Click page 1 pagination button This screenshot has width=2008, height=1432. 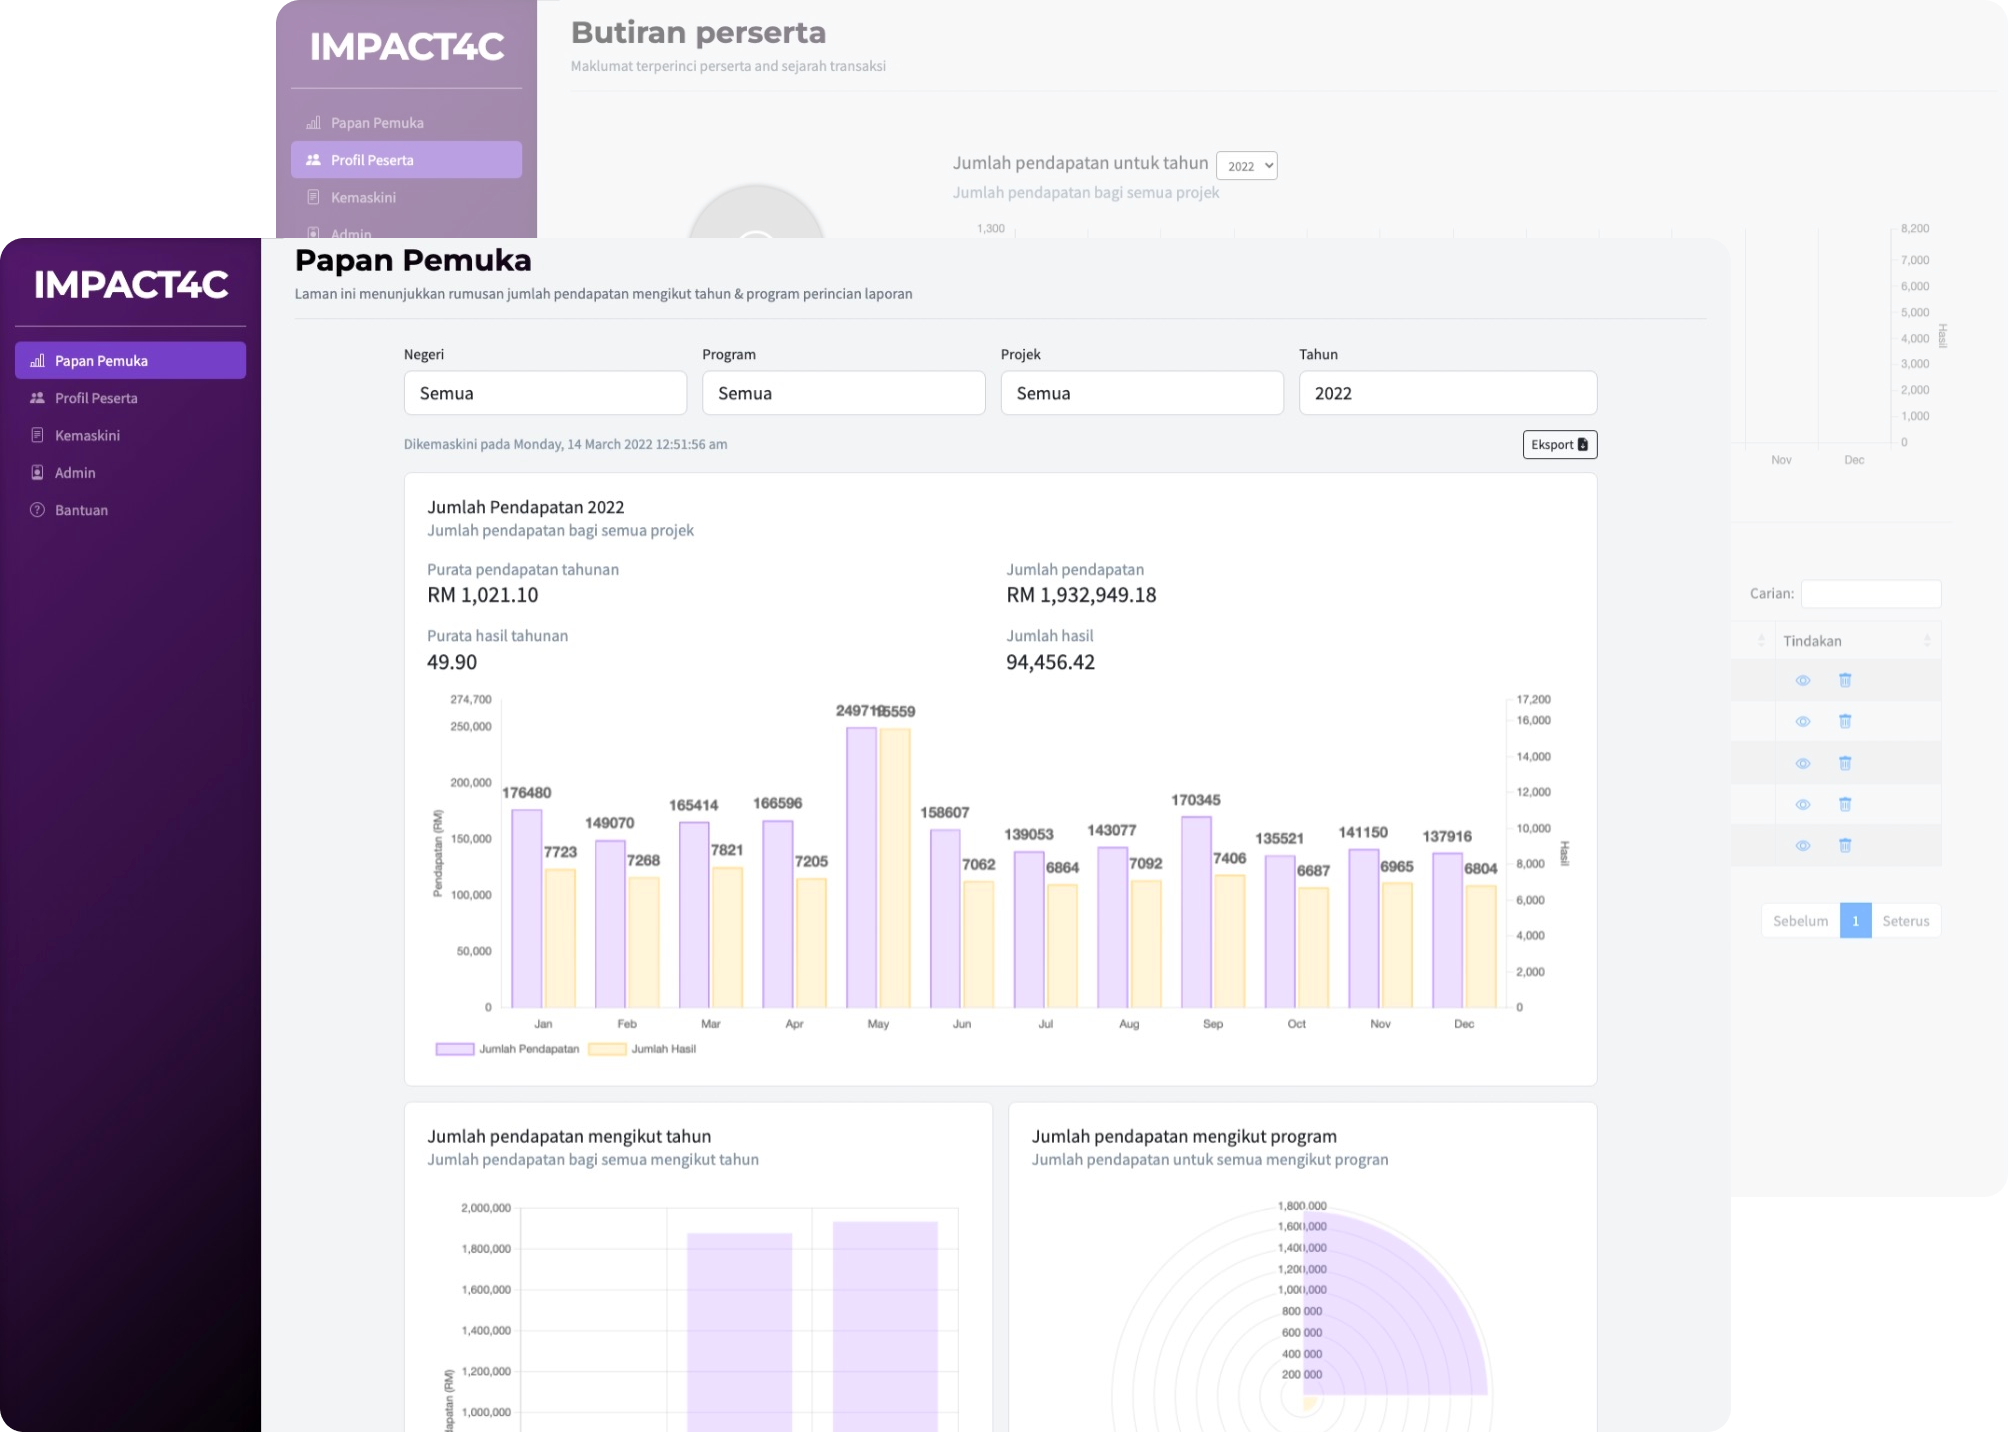(1855, 921)
